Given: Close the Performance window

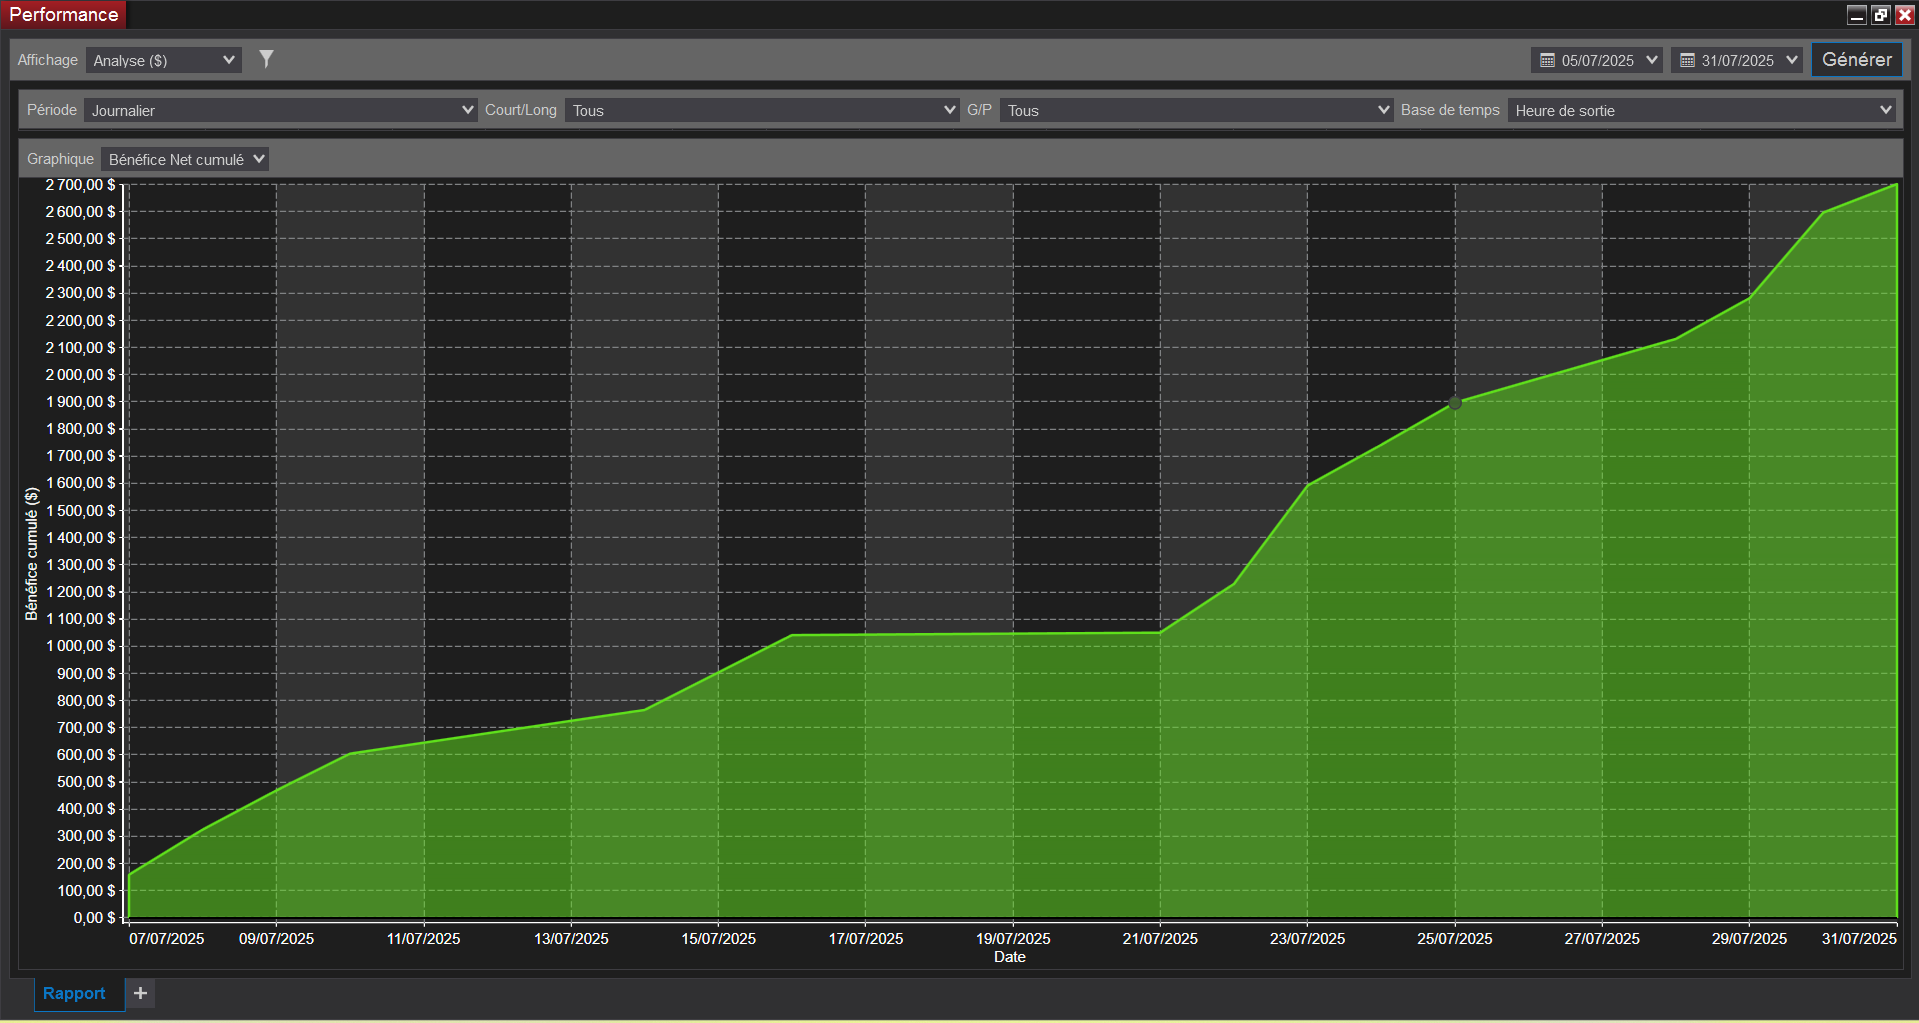Looking at the screenshot, I should tap(1905, 15).
